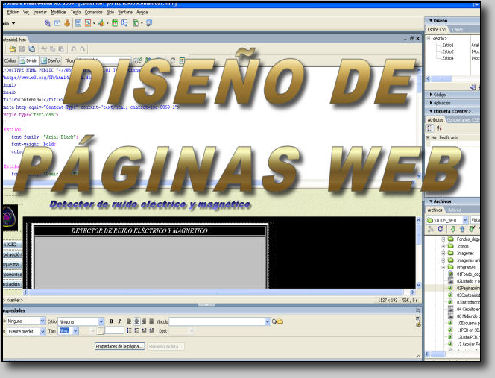Screen dimensions: 495x378
Task: Refresh the Files panel with the blue arrow
Action: tap(440, 229)
